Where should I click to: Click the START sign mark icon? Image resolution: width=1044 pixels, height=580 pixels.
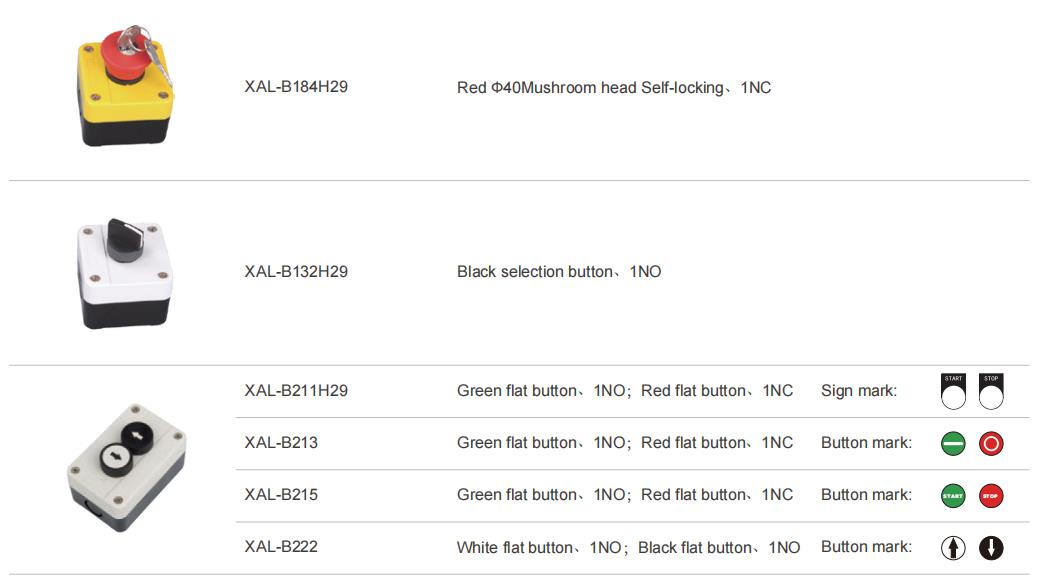pyautogui.click(x=953, y=391)
